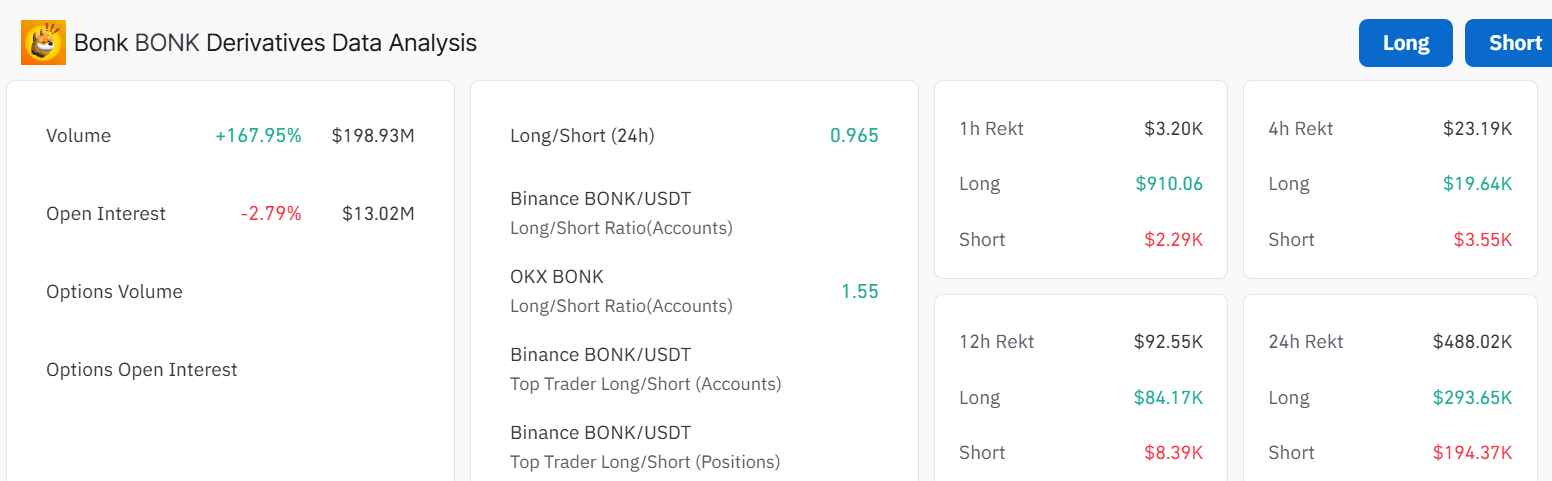Click the 4h Rekt total $23.19K
The width and height of the screenshot is (1552, 481).
1477,129
